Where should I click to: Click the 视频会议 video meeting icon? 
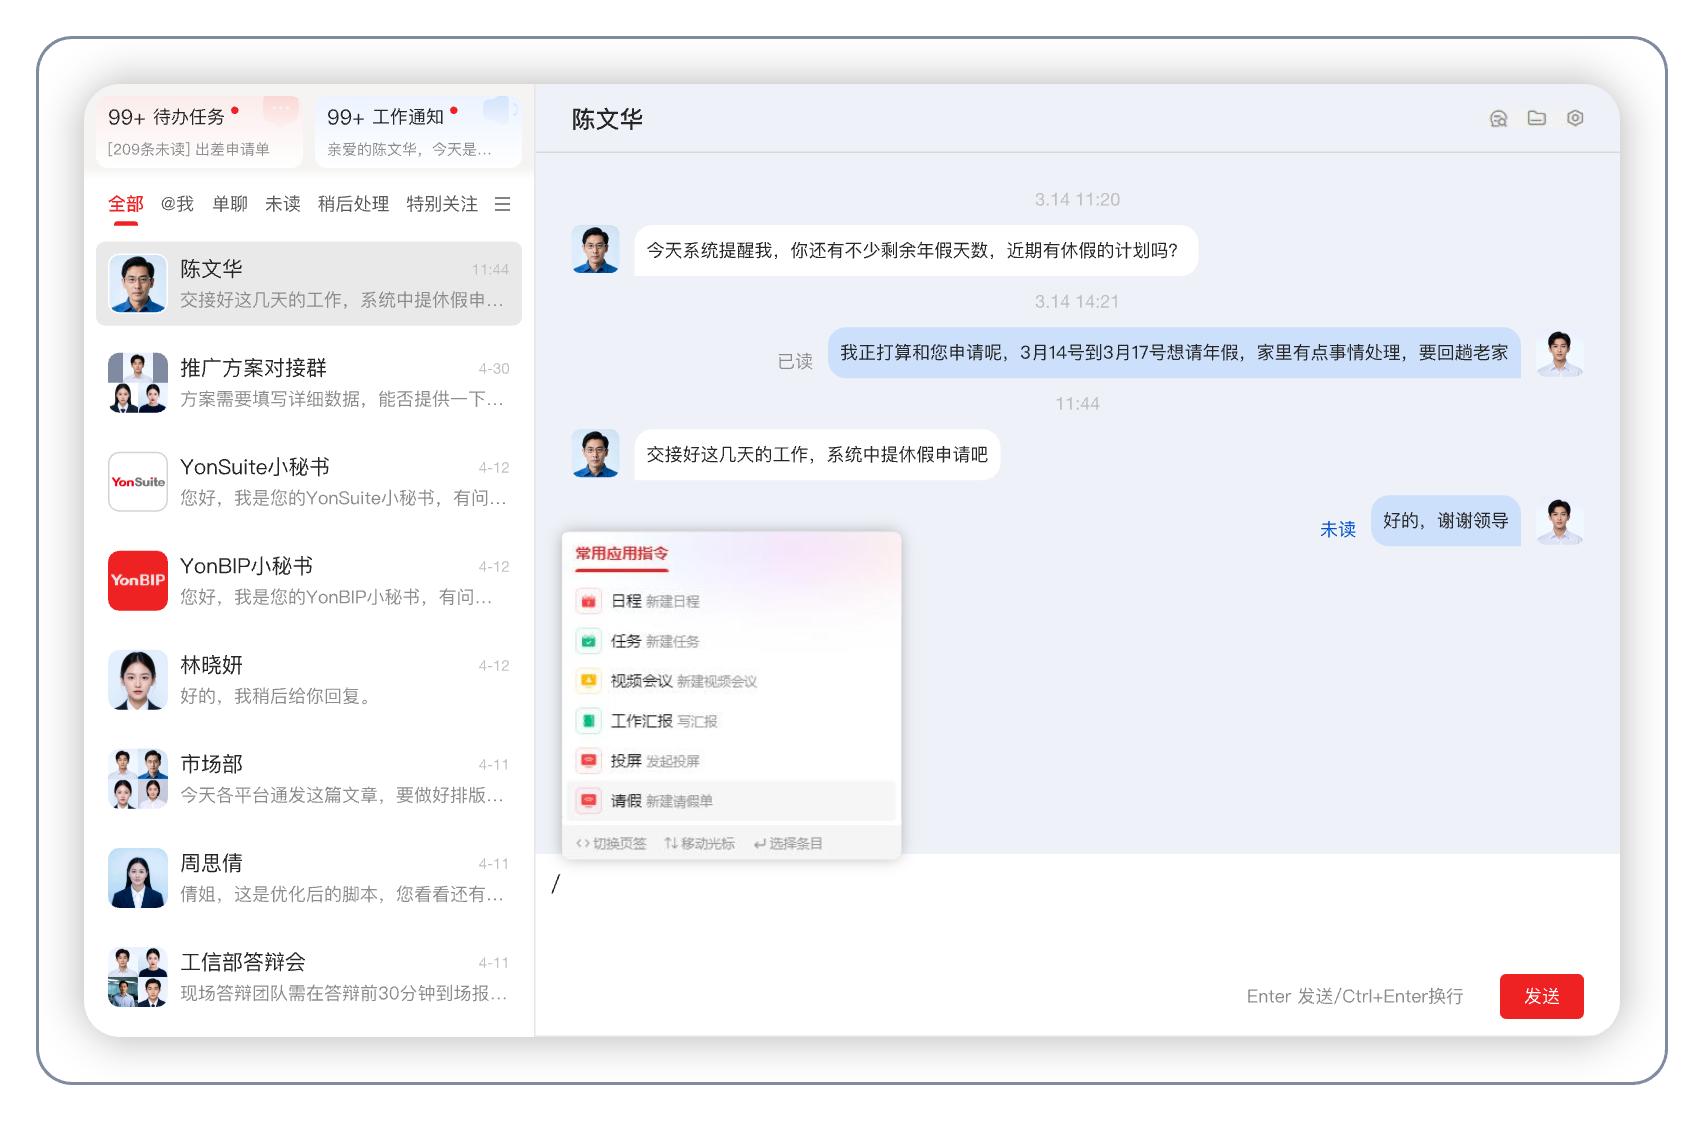[x=589, y=681]
